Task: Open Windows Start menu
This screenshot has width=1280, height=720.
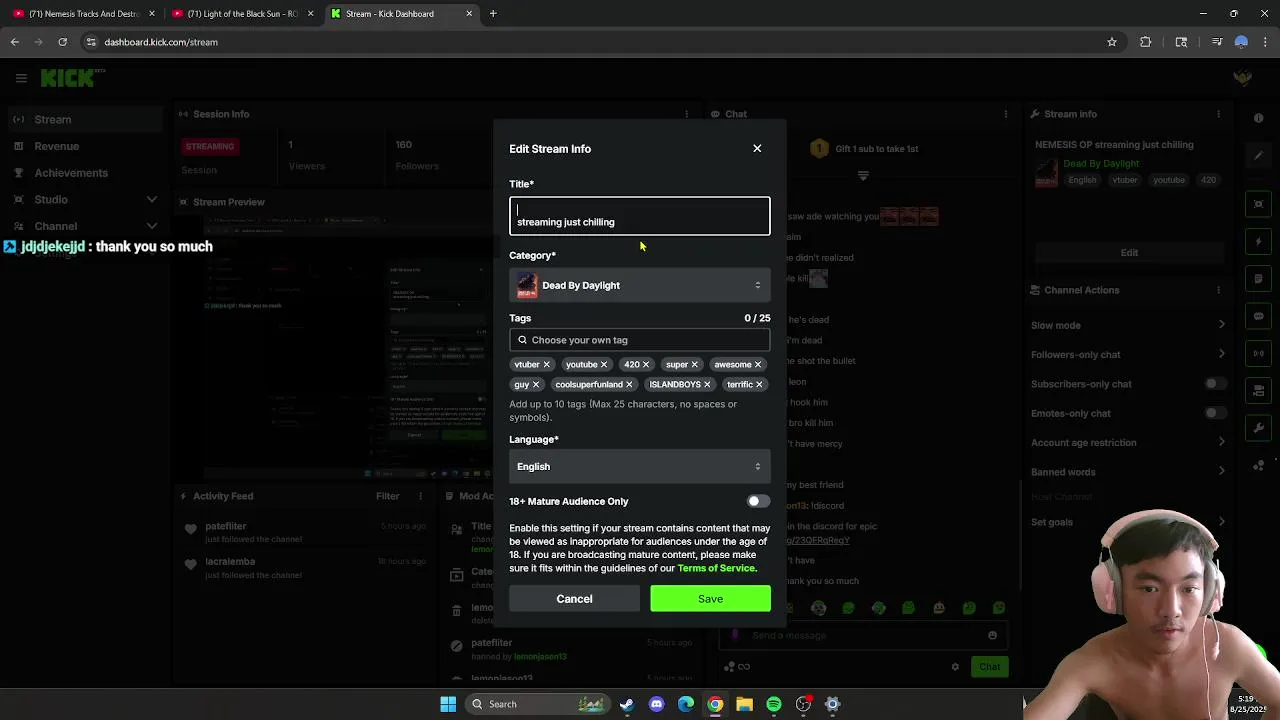Action: [x=448, y=704]
